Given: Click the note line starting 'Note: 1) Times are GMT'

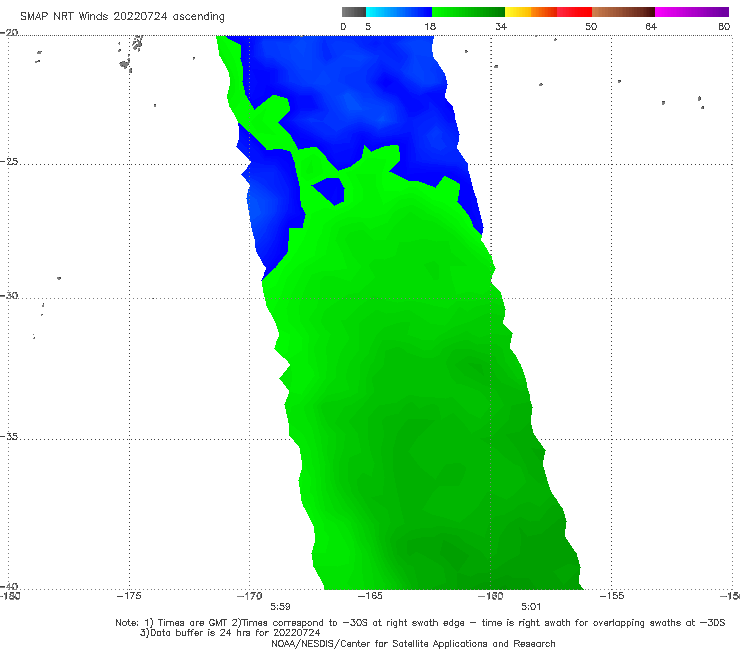Looking at the screenshot, I should coord(420,623).
